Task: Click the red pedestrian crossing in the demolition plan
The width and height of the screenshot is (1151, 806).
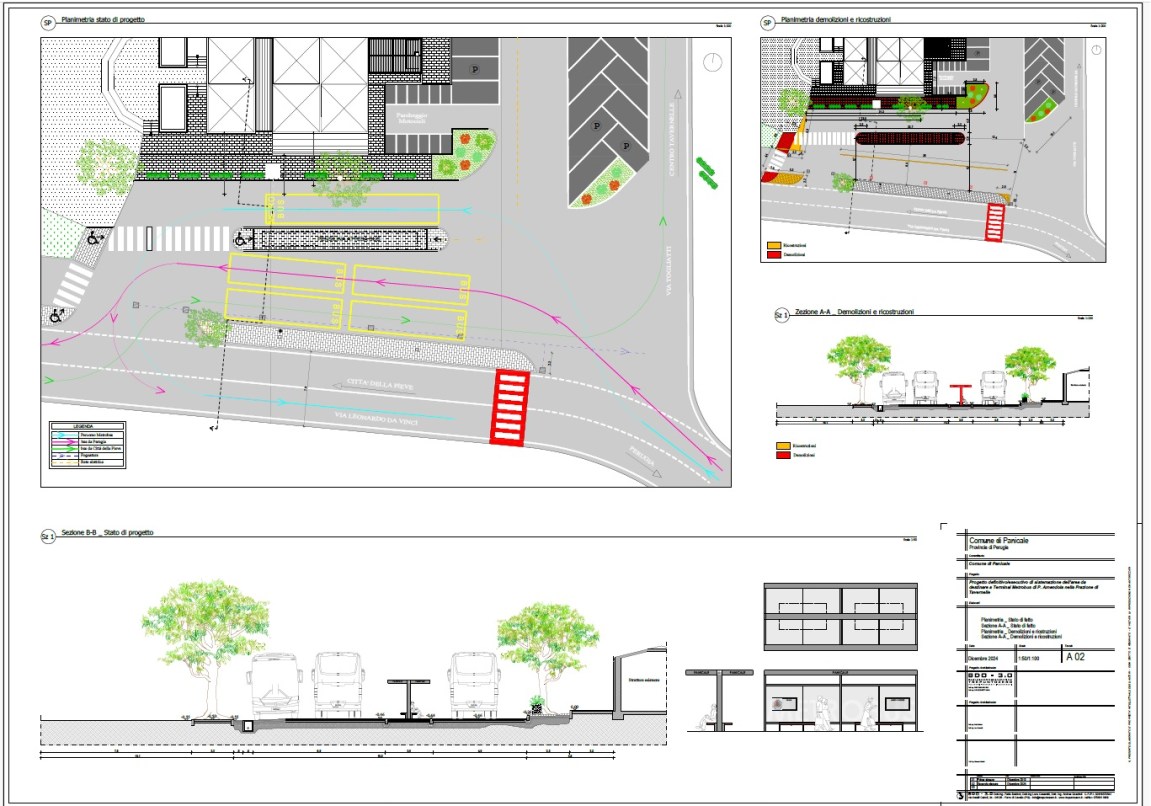Action: pyautogui.click(x=998, y=222)
